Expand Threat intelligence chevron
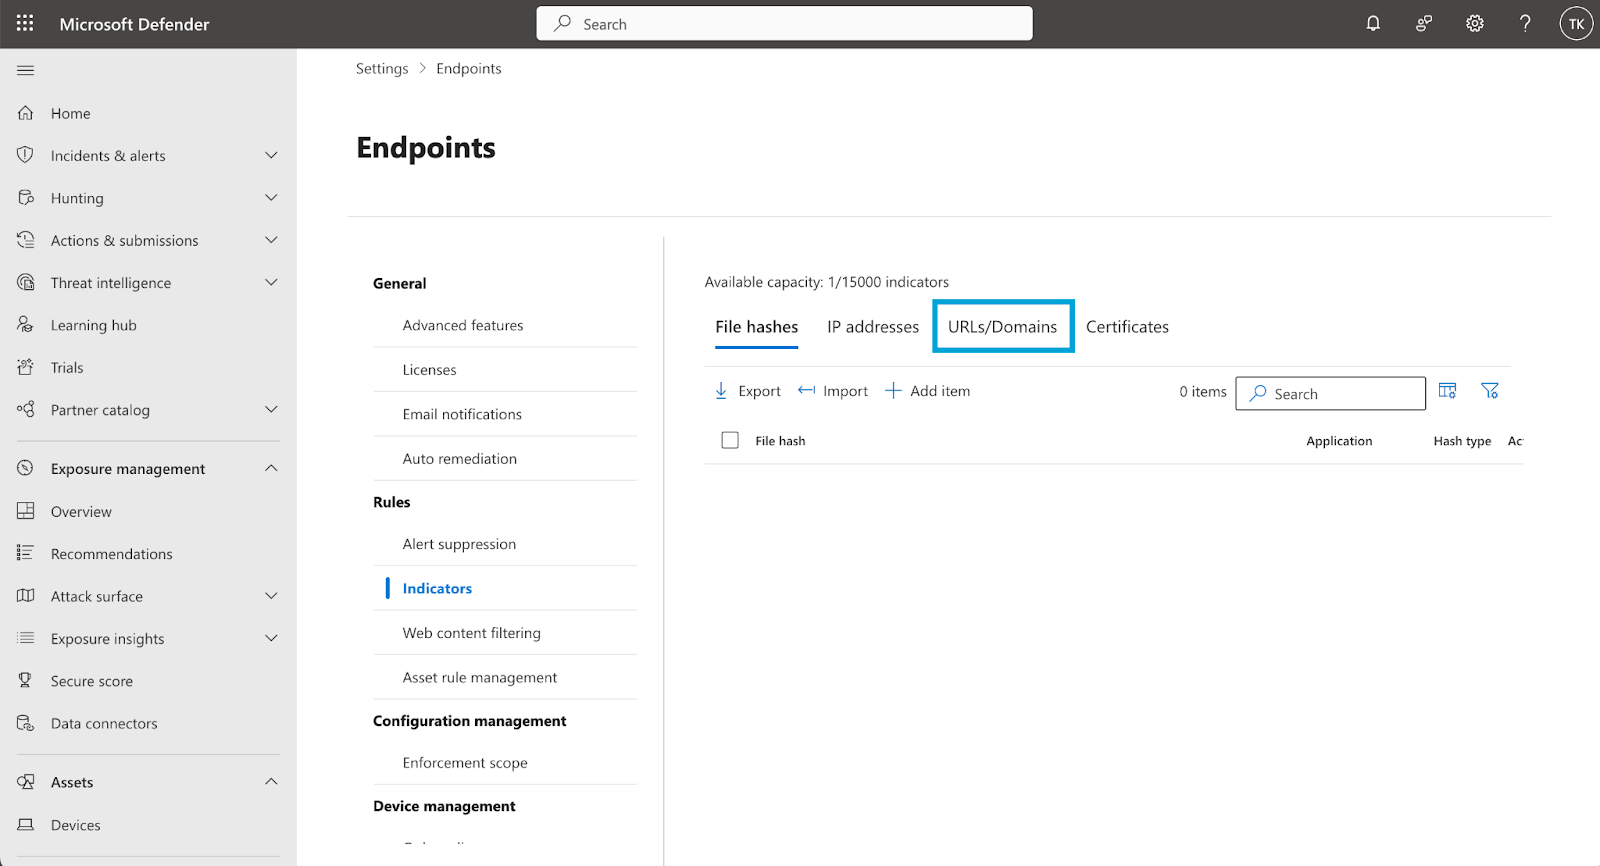The height and width of the screenshot is (866, 1600). [271, 282]
